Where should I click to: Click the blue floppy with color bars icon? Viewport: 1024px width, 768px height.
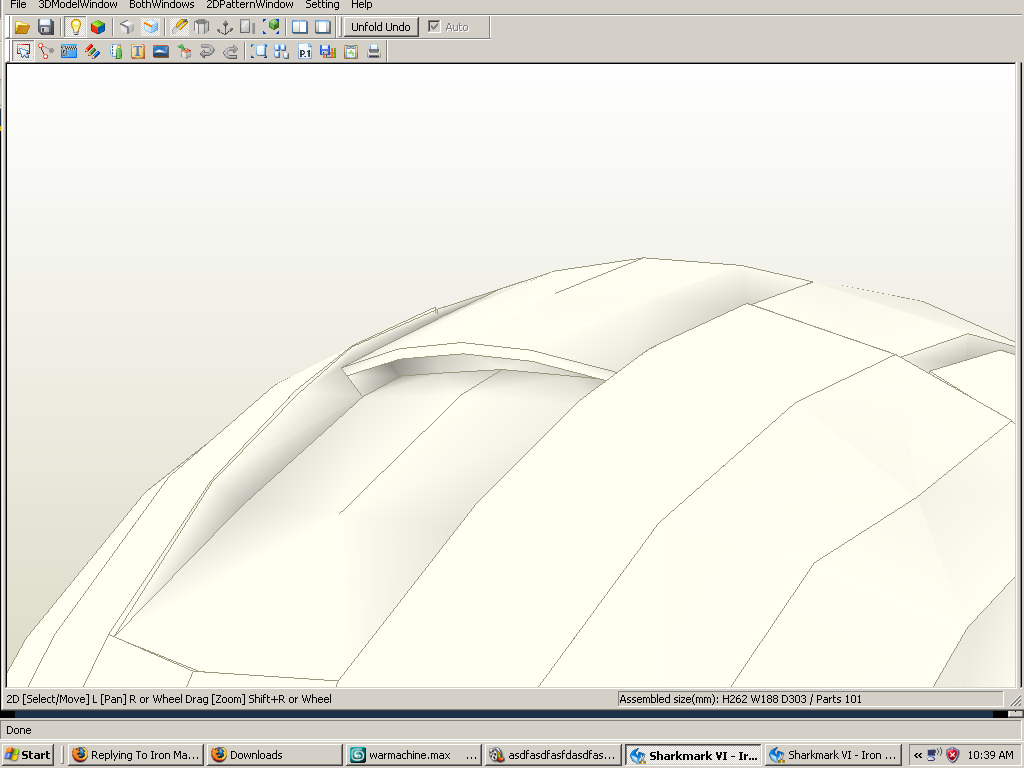(328, 52)
